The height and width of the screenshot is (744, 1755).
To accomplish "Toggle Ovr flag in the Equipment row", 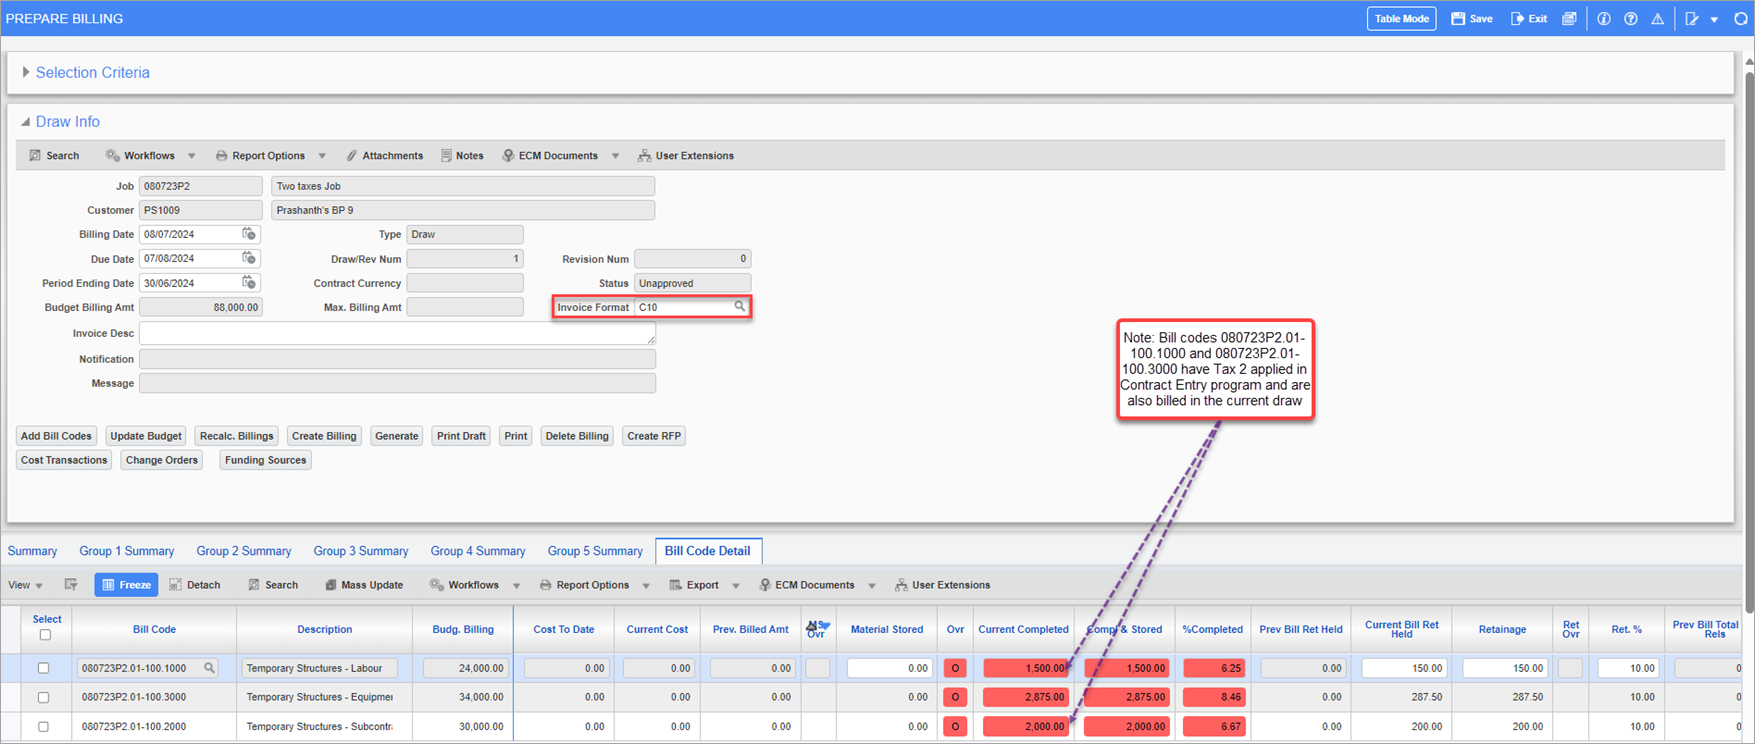I will [x=955, y=697].
